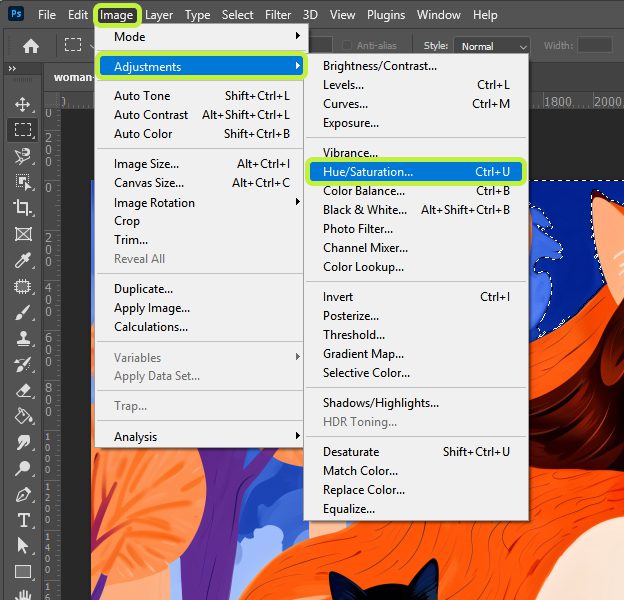Choose Color Balance adjustment
Image resolution: width=624 pixels, height=600 pixels.
coord(416,191)
